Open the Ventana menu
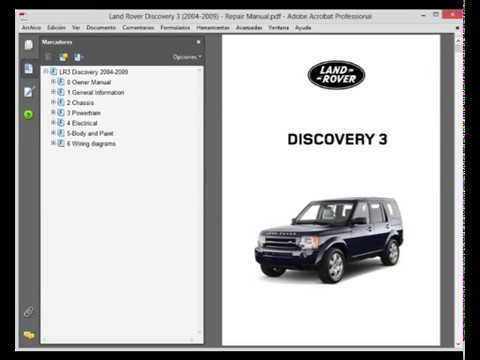This screenshot has height=360, width=480. coord(278,28)
